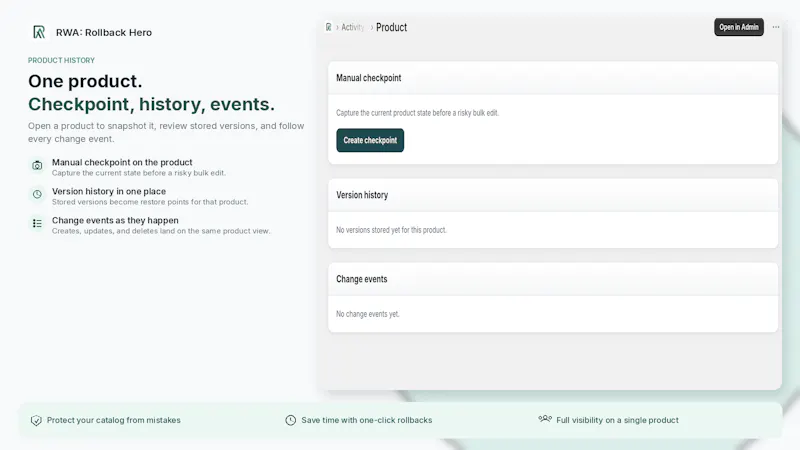Click 'No versions stored yet for this product.'
This screenshot has width=800, height=450.
point(391,230)
